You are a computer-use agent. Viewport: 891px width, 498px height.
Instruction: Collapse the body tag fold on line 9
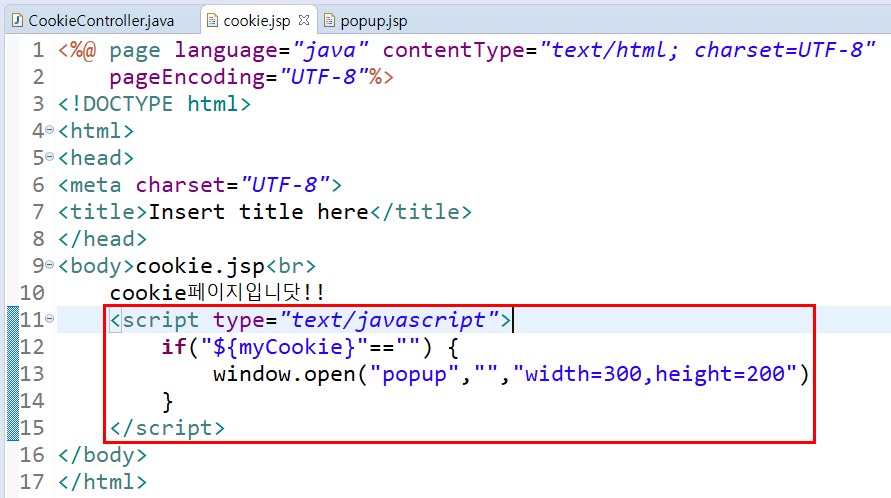[50, 265]
